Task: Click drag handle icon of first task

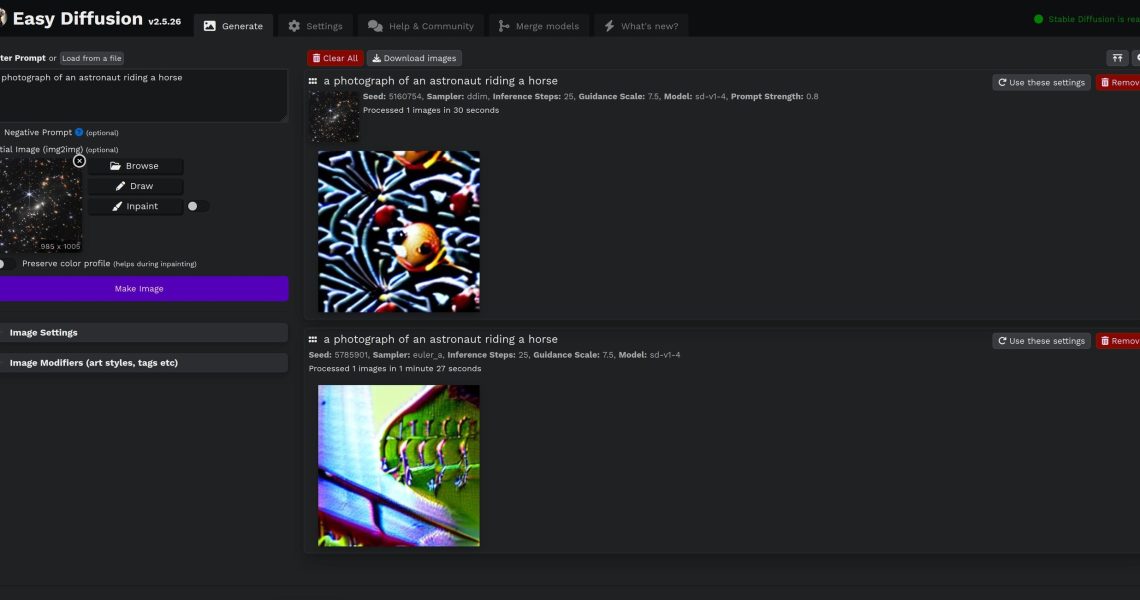Action: click(313, 81)
